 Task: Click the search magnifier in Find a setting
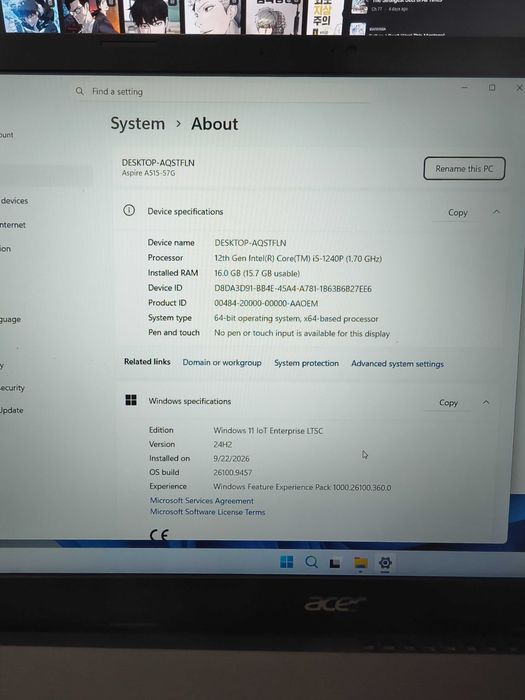point(79,91)
